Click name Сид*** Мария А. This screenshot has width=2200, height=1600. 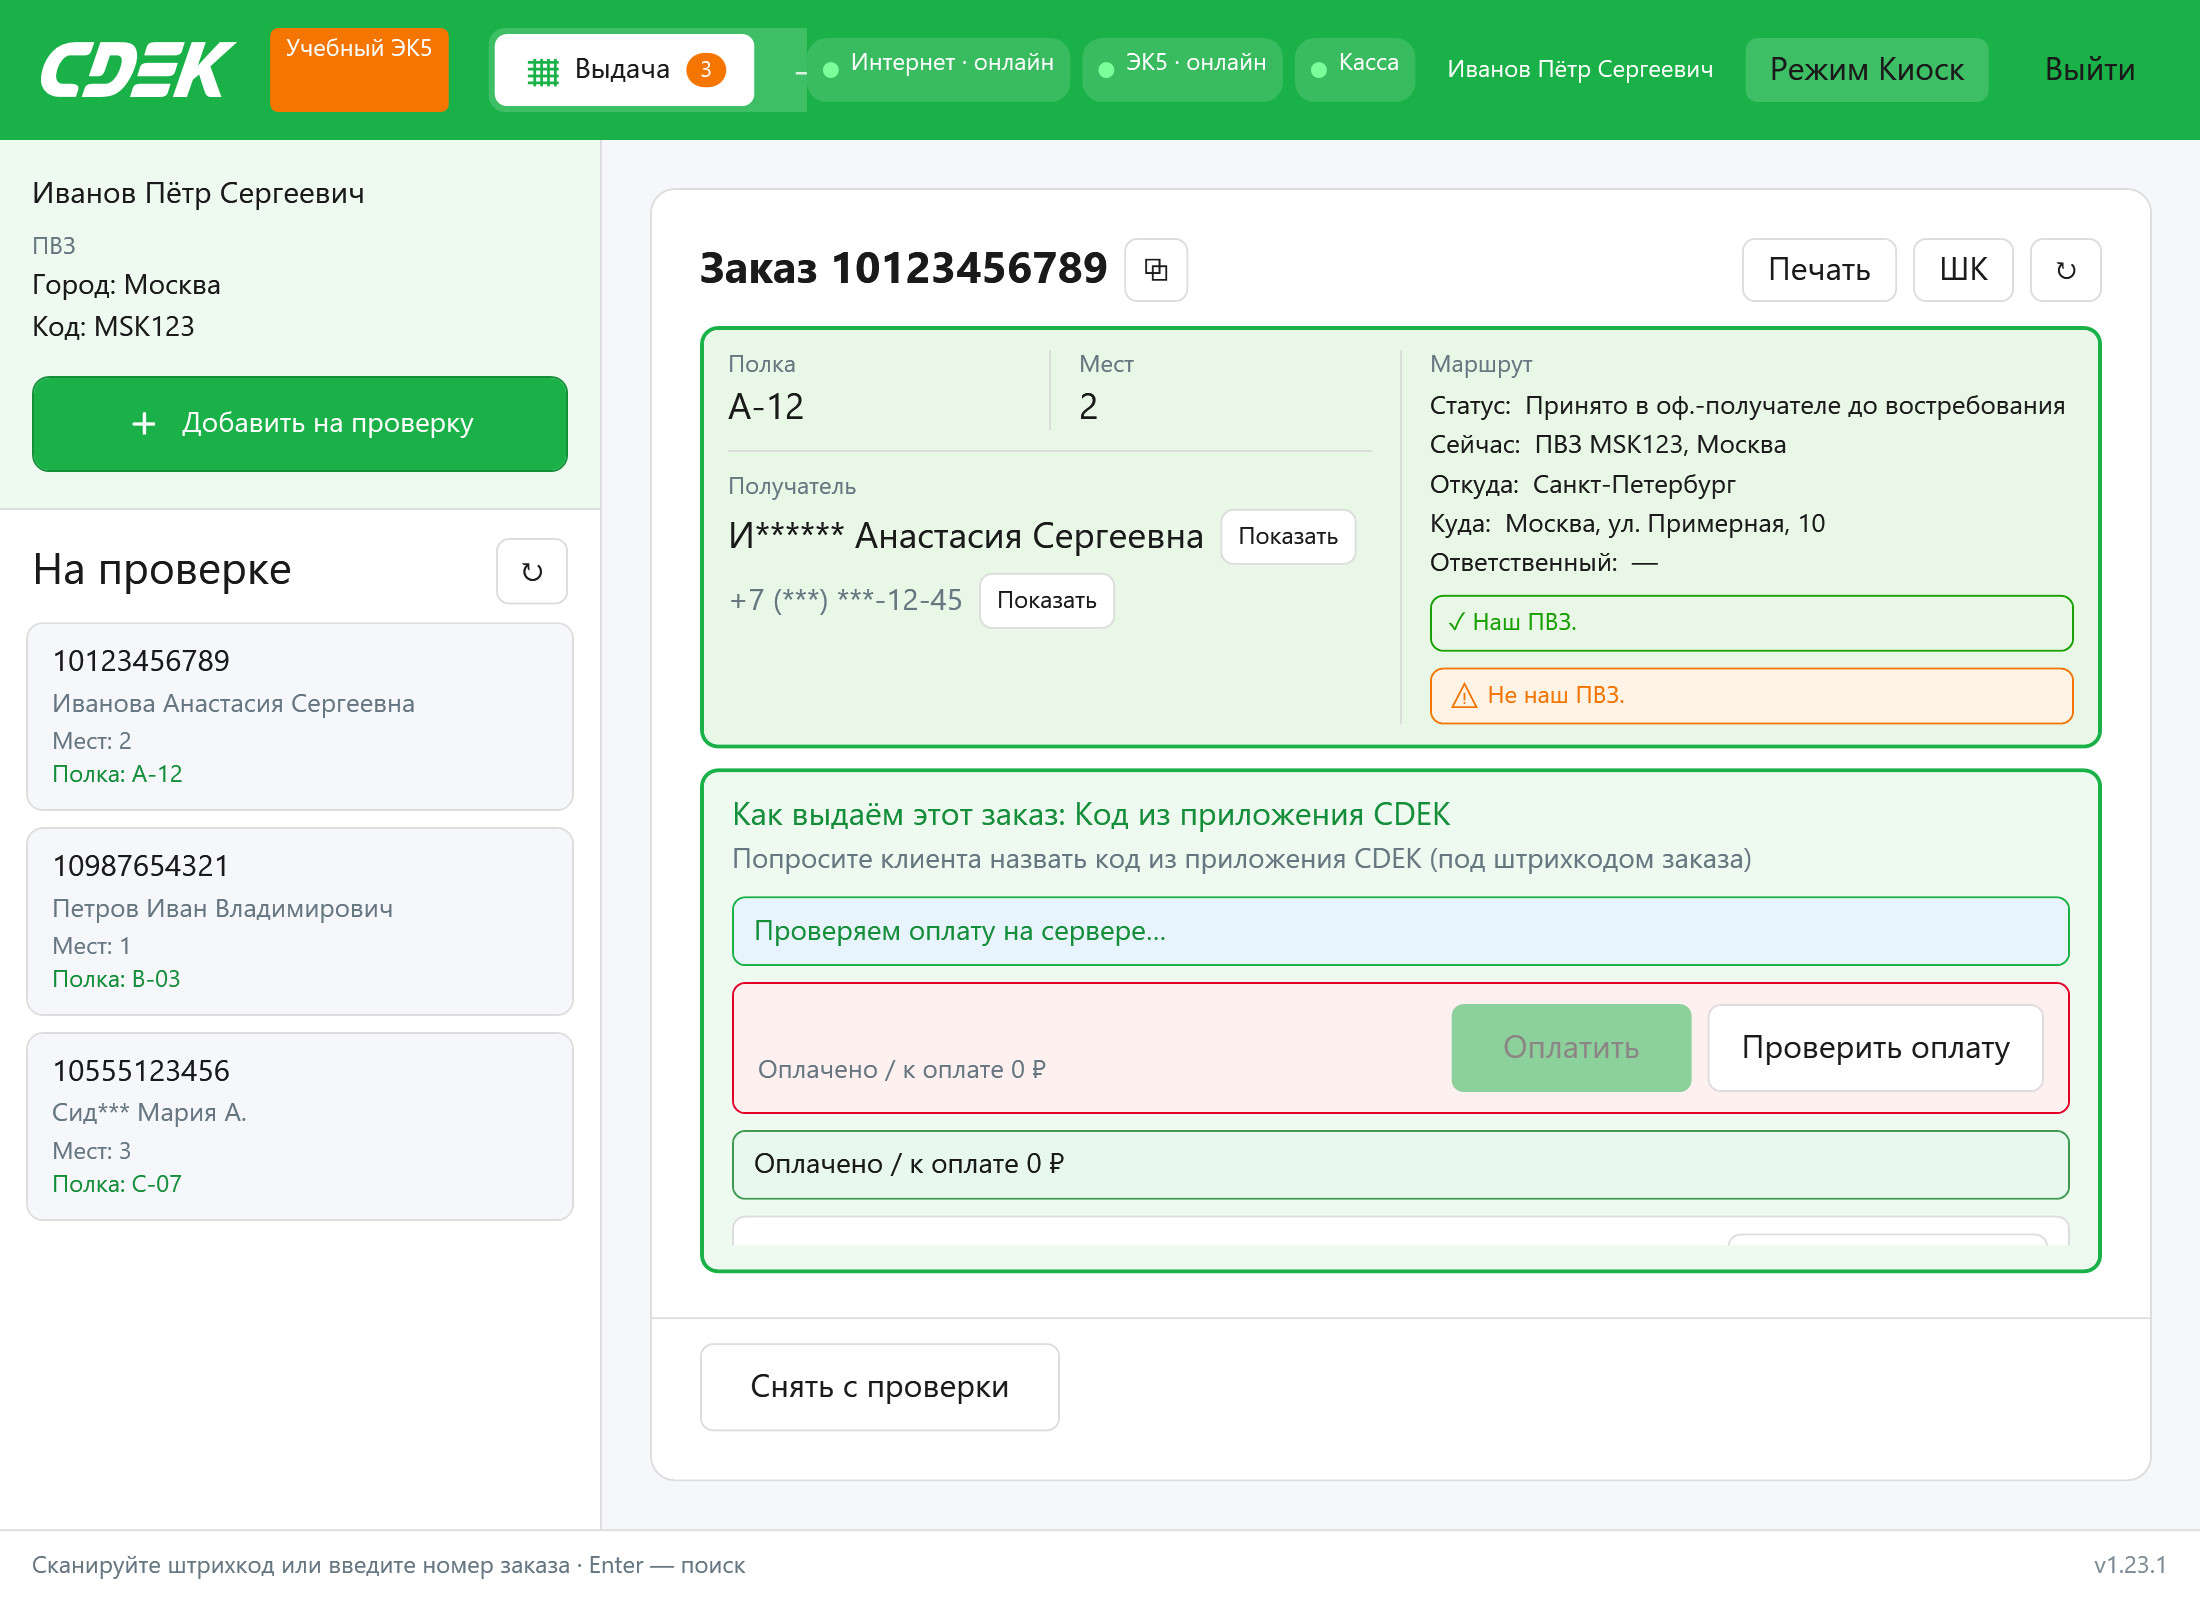click(x=149, y=1113)
